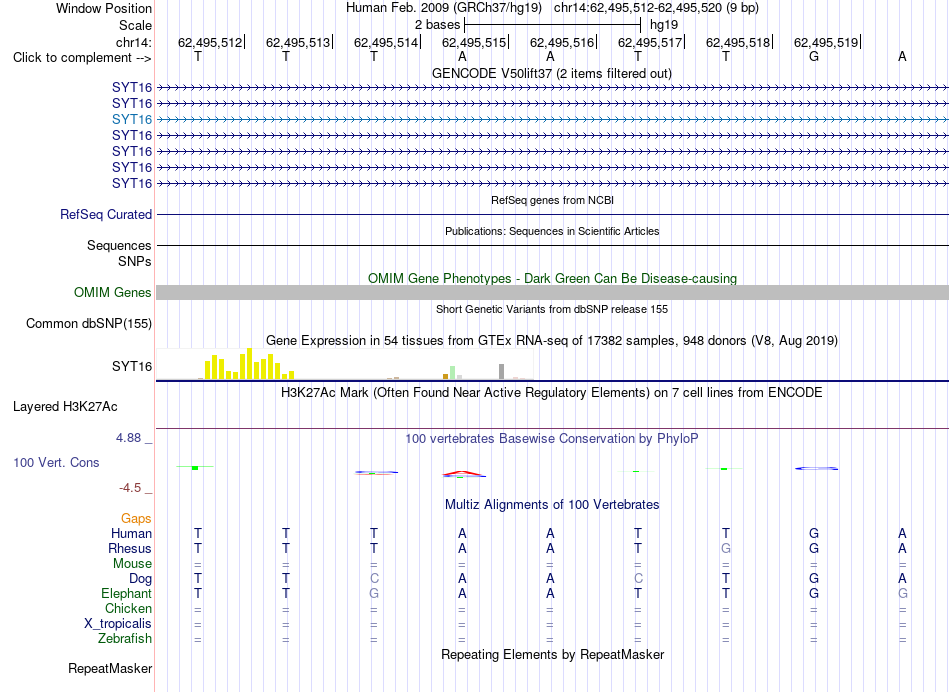Click the H3K27Ac Mark track title
The height and width of the screenshot is (692, 950).
(552, 393)
